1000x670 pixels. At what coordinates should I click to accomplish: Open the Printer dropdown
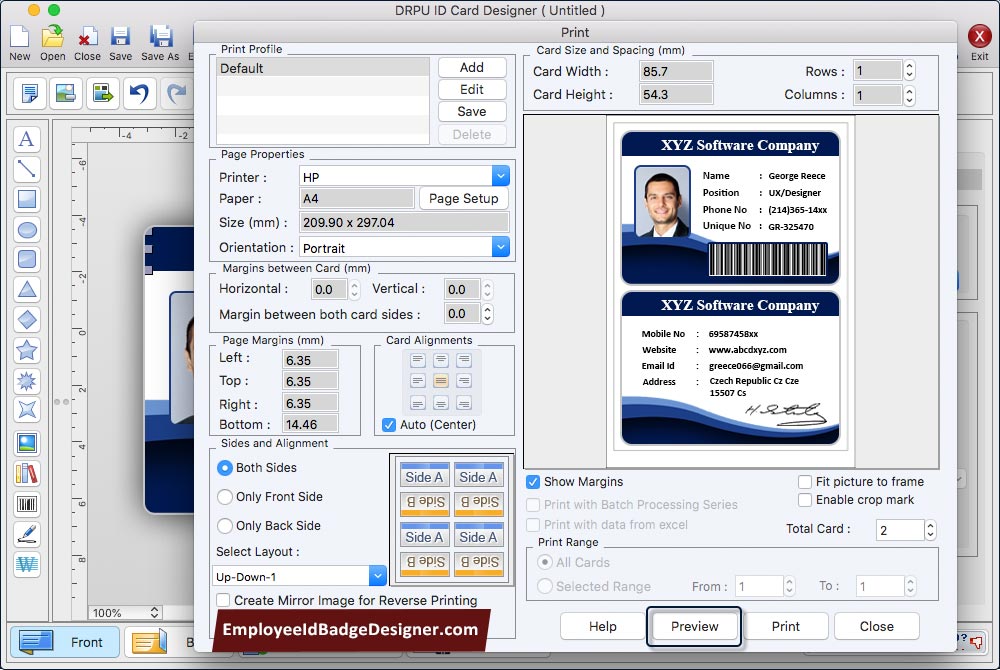click(x=501, y=176)
